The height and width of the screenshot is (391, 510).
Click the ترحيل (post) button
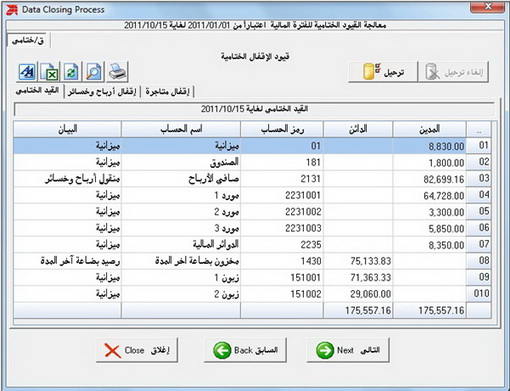(383, 72)
